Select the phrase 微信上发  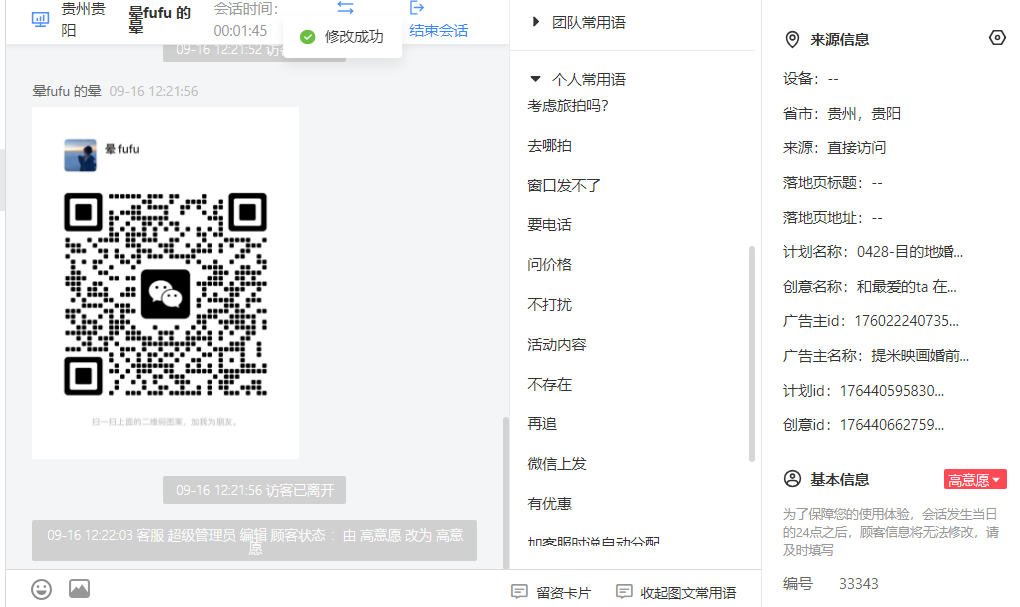pos(556,464)
